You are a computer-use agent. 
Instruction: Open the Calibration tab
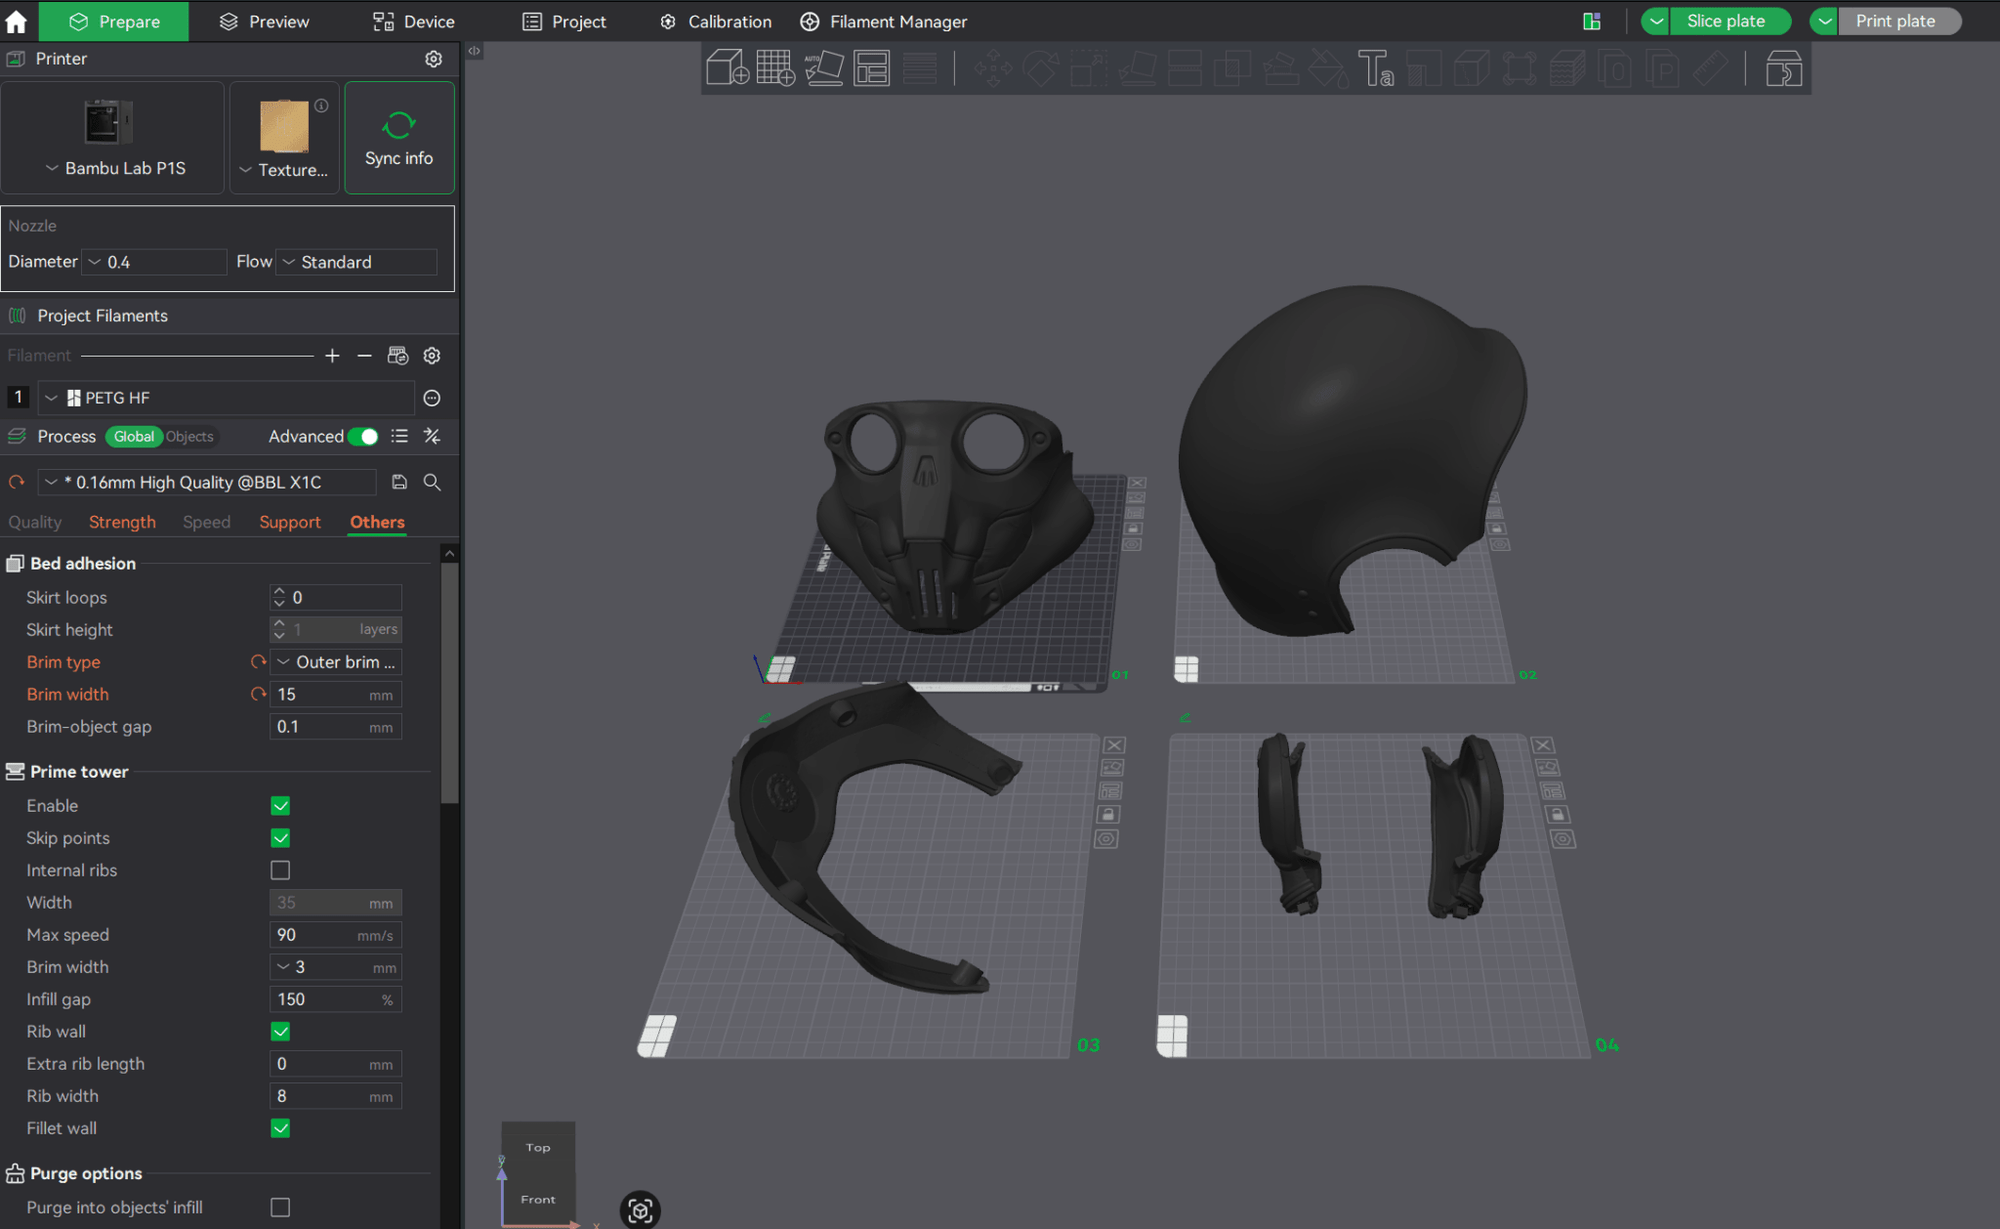pyautogui.click(x=716, y=21)
